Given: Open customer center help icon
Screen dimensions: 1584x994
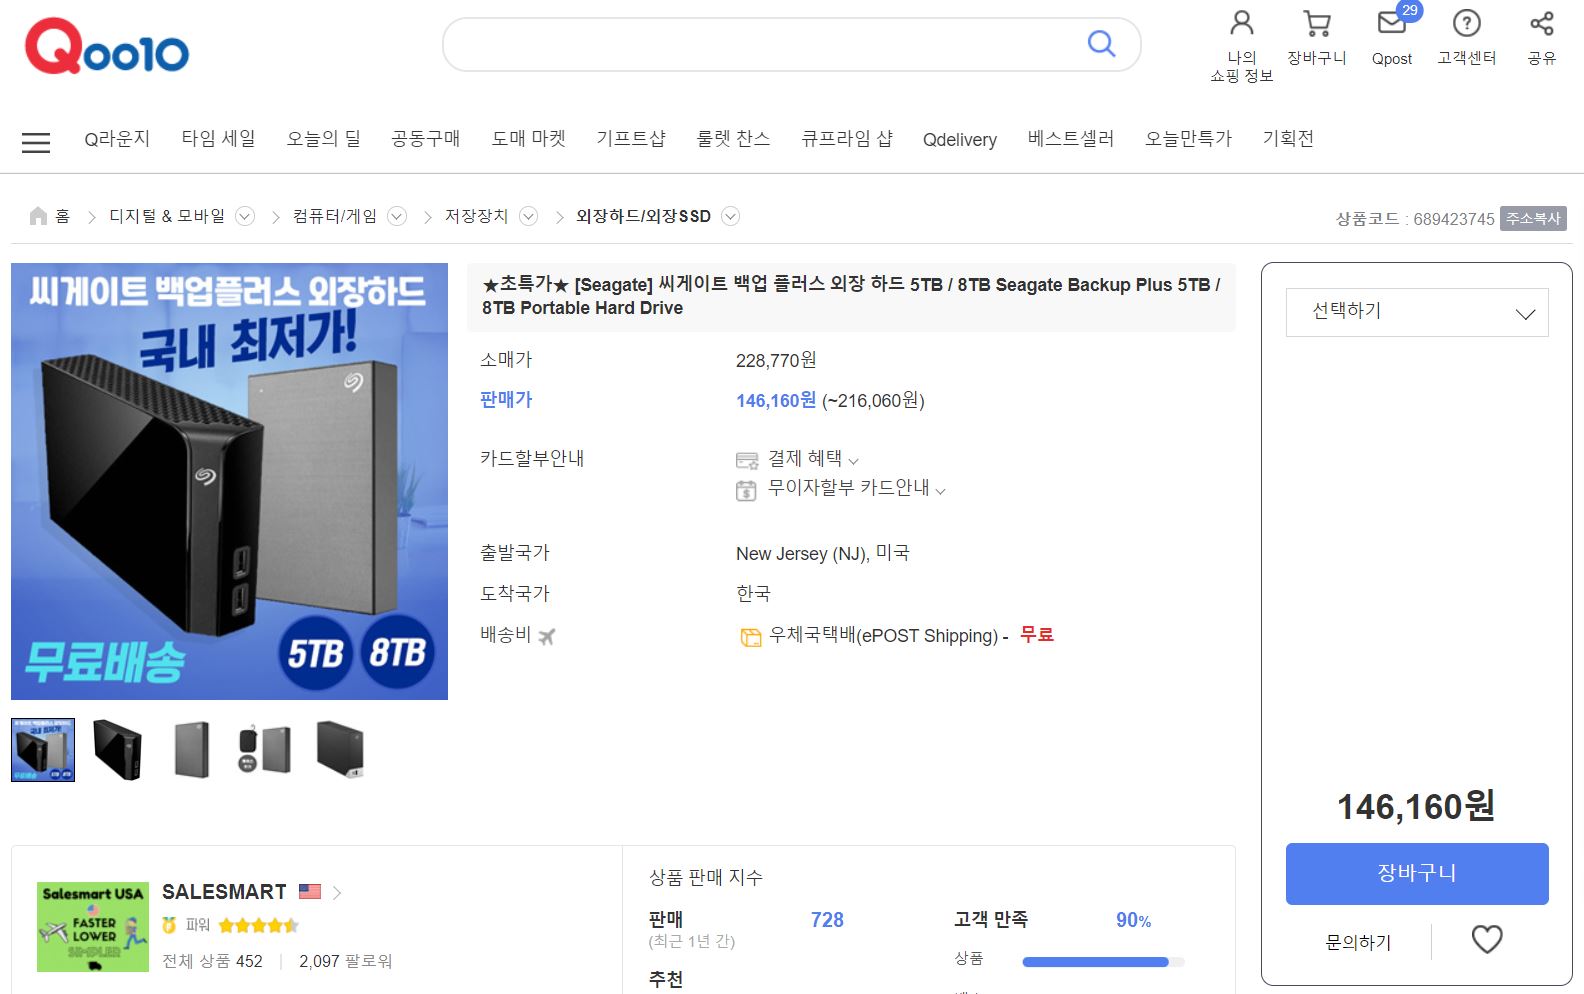Looking at the screenshot, I should click(x=1467, y=23).
